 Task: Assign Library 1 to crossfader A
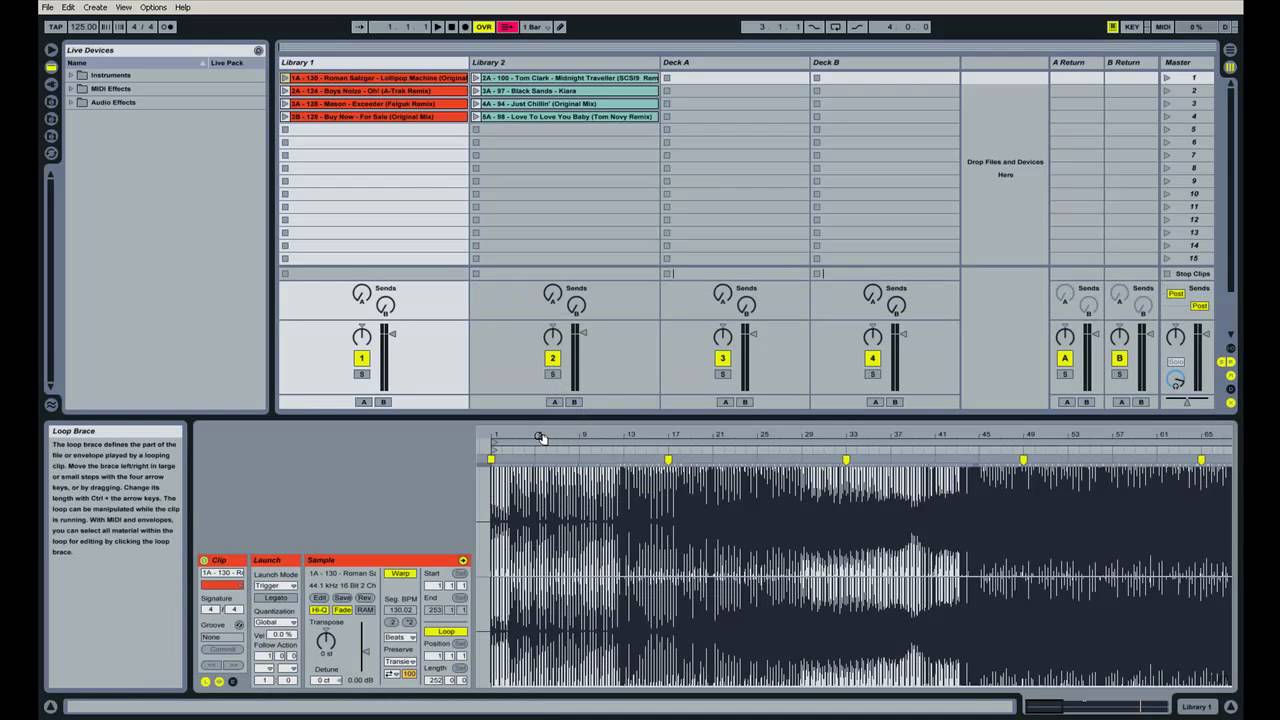coord(364,402)
